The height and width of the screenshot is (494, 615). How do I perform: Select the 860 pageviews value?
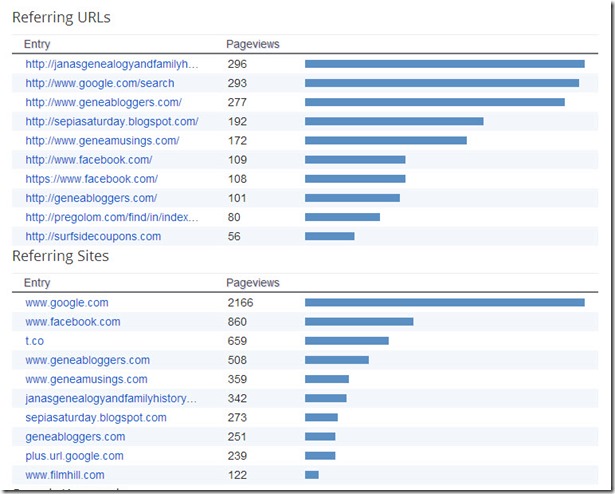pos(237,322)
